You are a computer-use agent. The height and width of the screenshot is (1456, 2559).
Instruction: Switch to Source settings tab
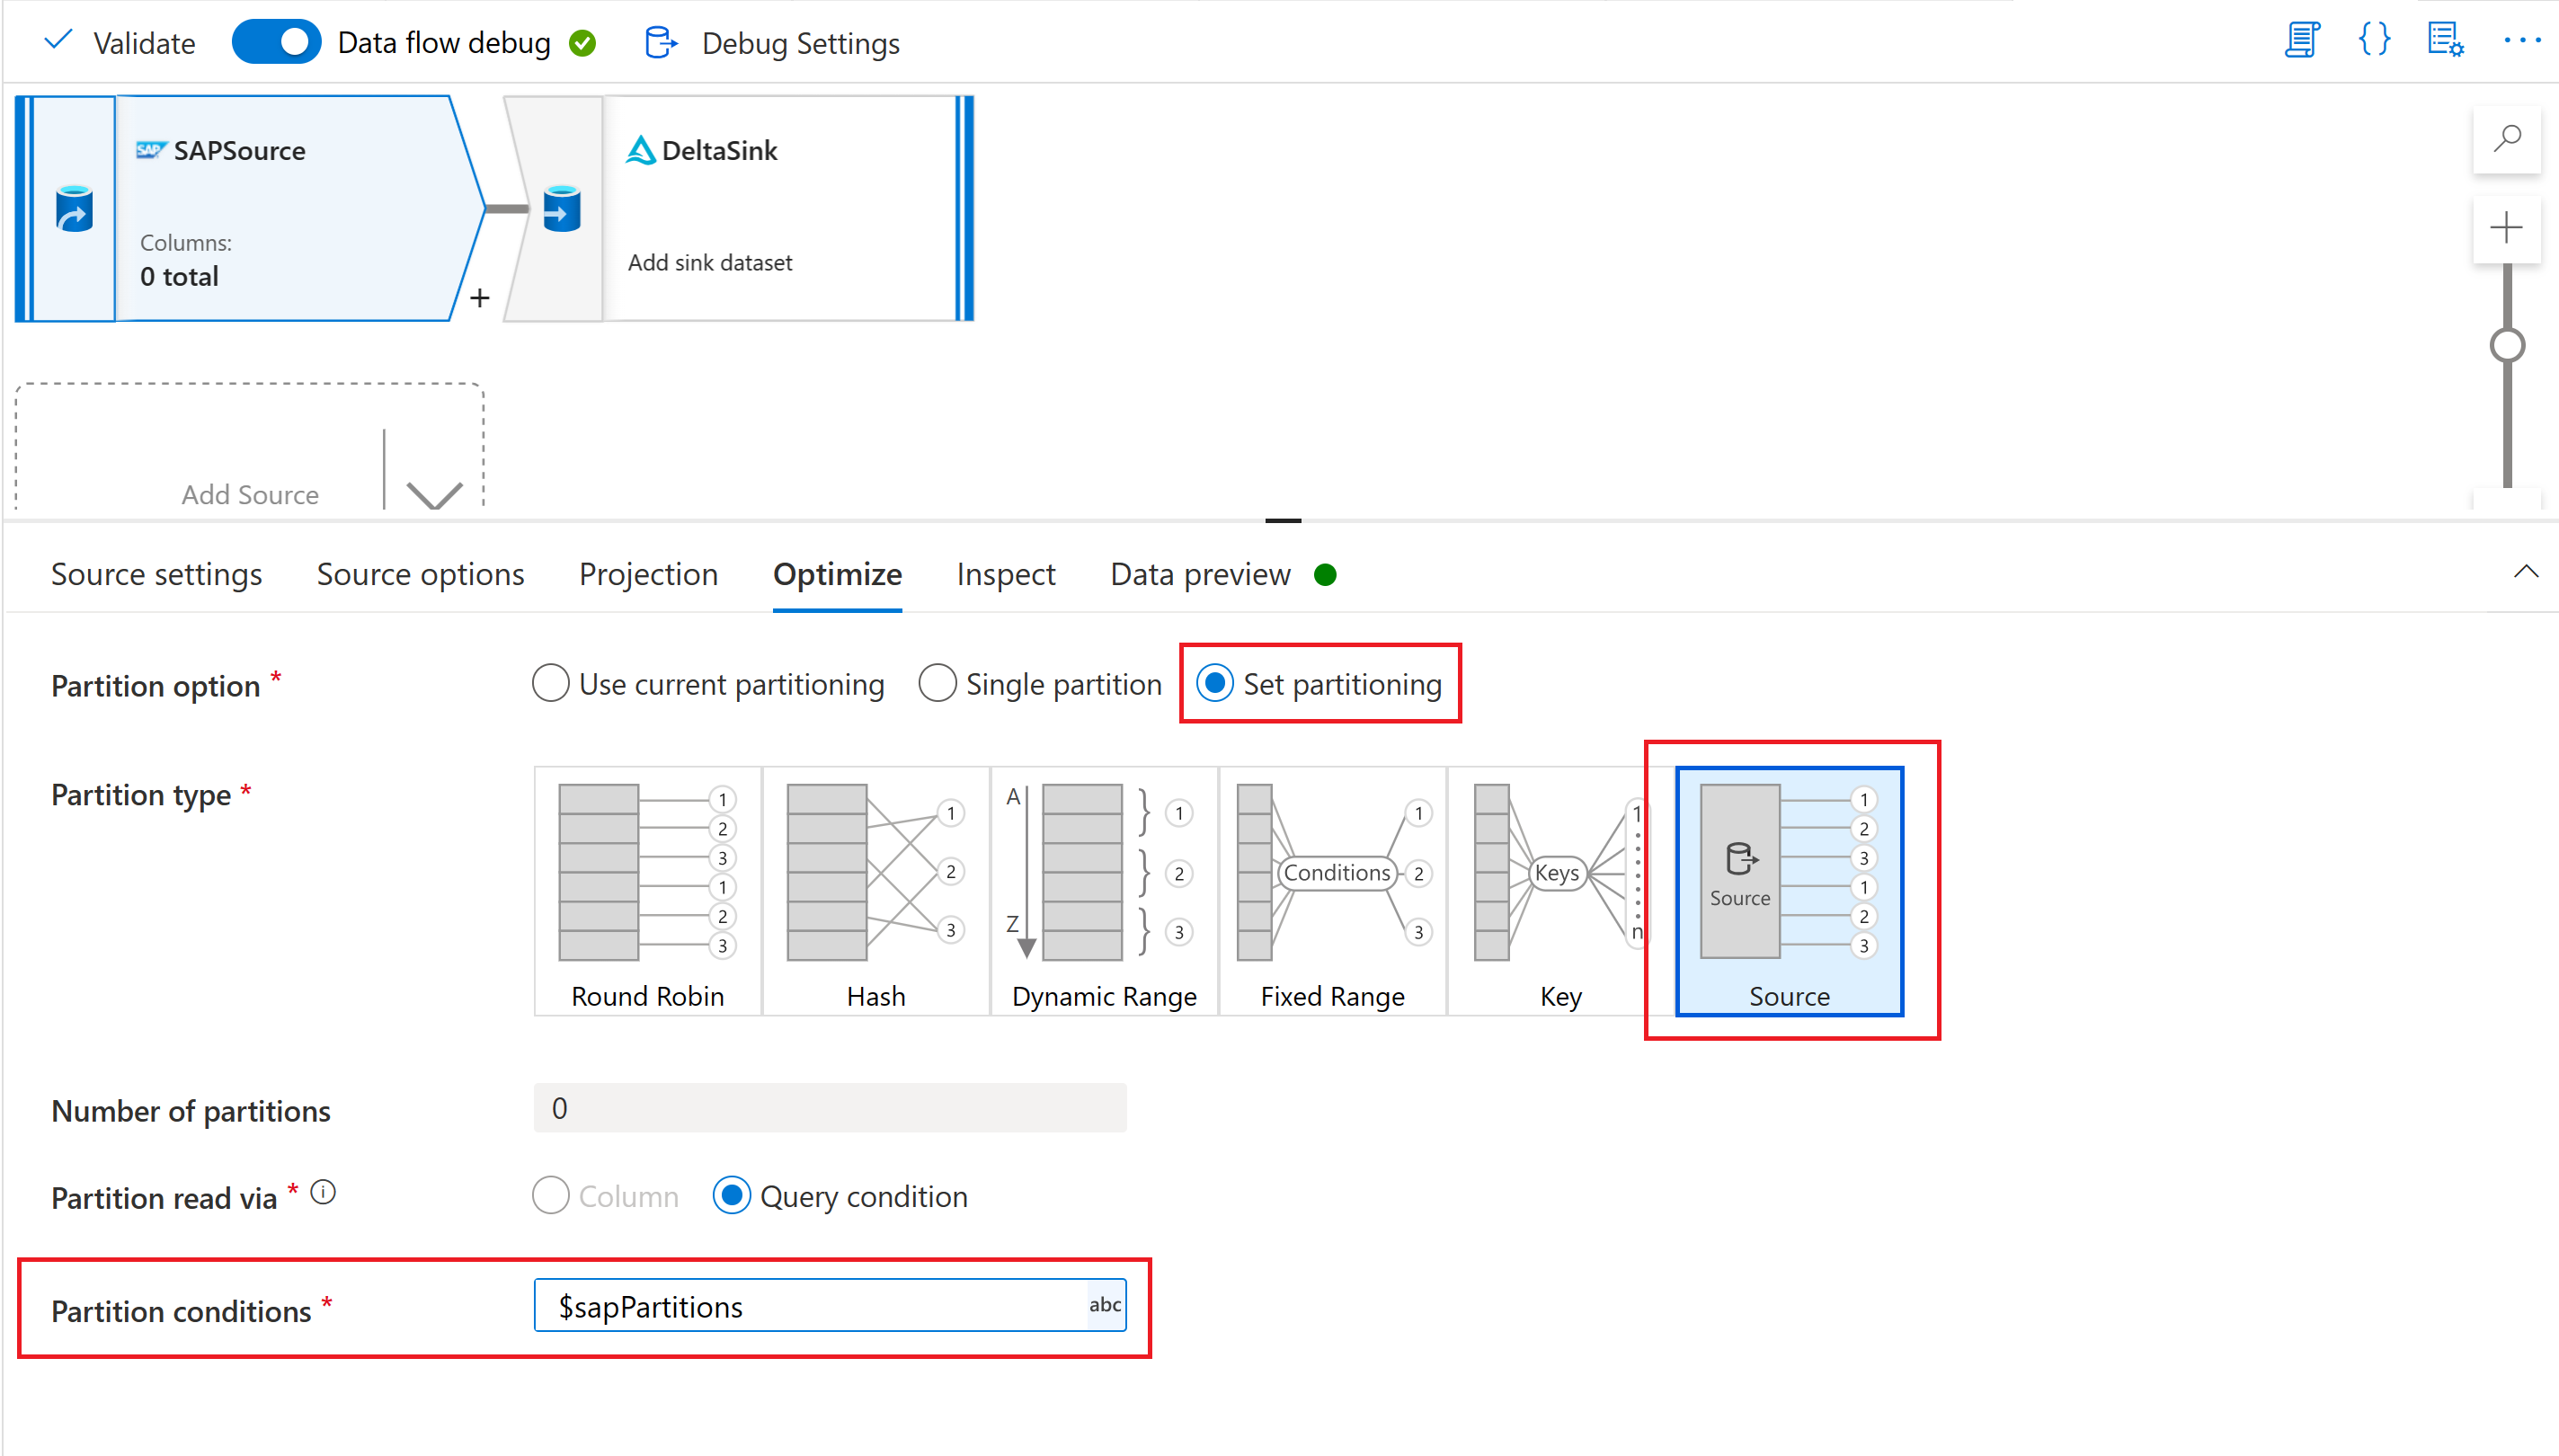156,573
